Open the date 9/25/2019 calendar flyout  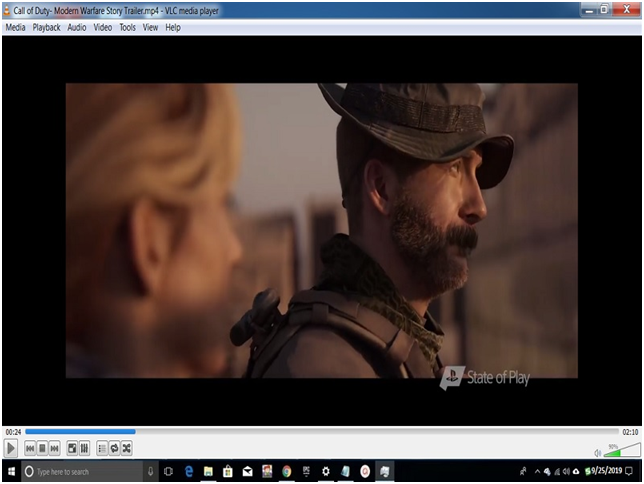pos(606,471)
